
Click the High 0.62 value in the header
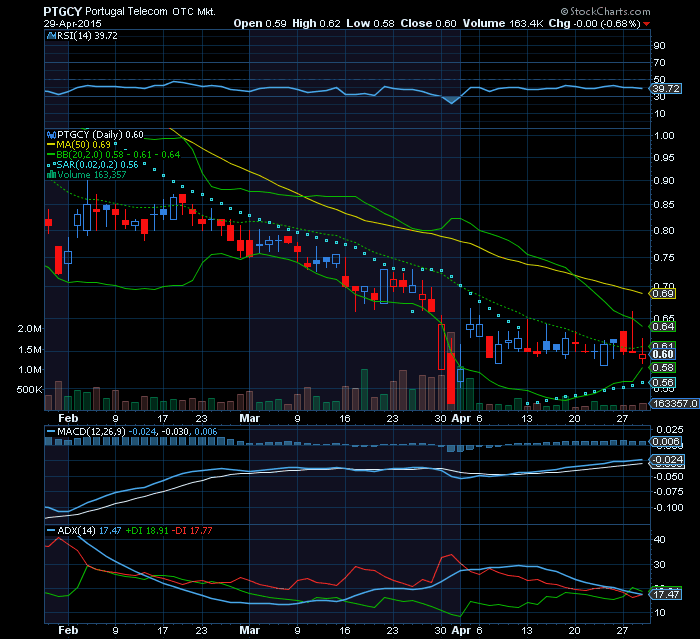point(316,23)
